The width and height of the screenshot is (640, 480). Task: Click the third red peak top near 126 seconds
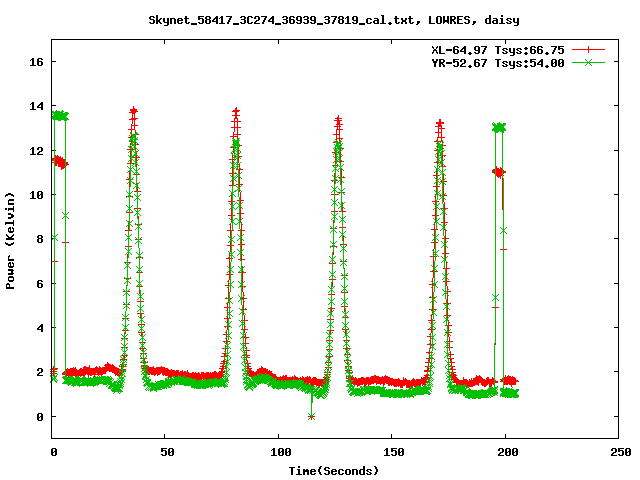tap(338, 119)
